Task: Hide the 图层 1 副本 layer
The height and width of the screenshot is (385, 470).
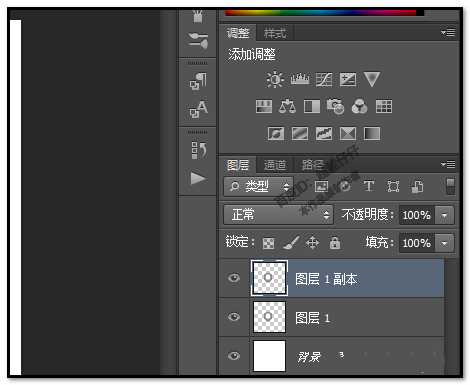Action: [x=234, y=278]
